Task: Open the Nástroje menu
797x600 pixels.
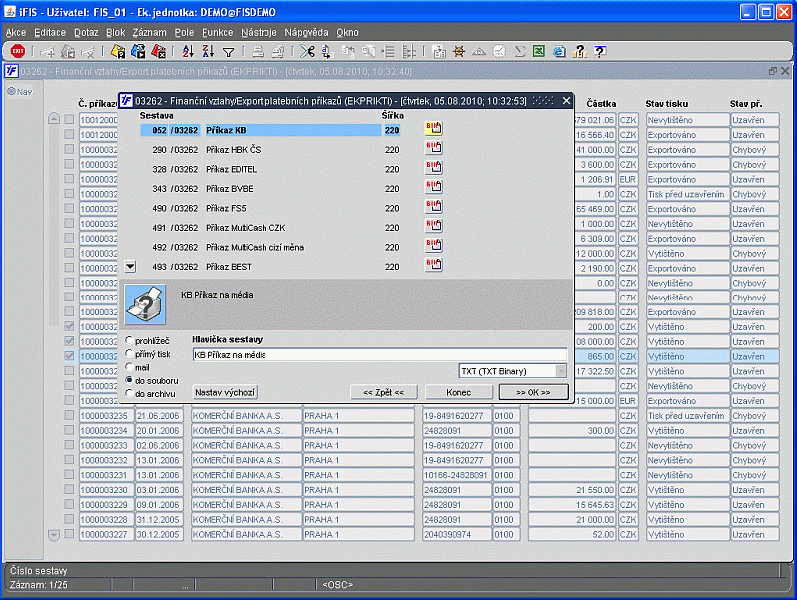Action: [258, 33]
